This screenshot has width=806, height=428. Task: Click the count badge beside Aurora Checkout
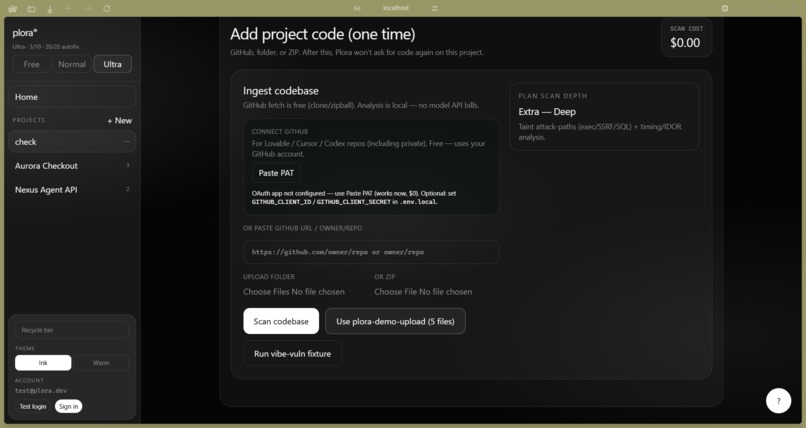click(x=127, y=165)
